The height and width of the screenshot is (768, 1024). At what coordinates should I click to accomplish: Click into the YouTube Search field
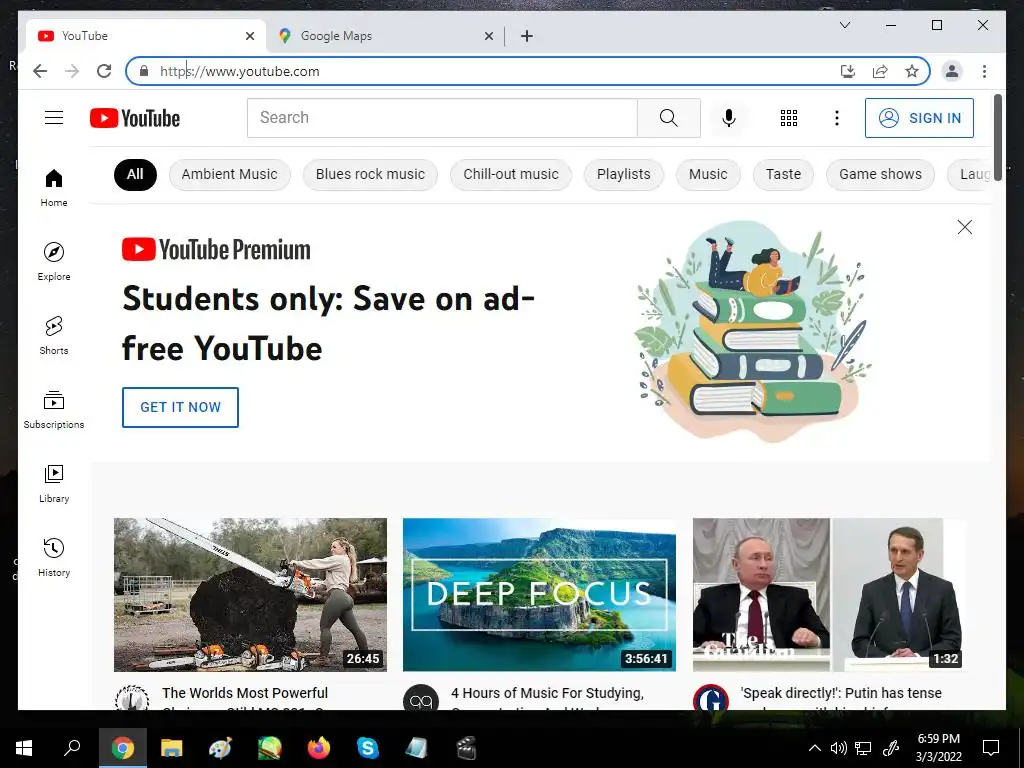coord(442,118)
